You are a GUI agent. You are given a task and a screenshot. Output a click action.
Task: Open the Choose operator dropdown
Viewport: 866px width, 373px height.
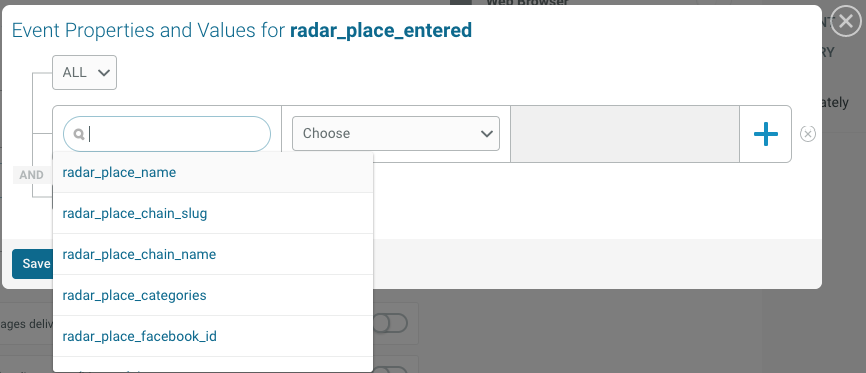[x=396, y=133]
